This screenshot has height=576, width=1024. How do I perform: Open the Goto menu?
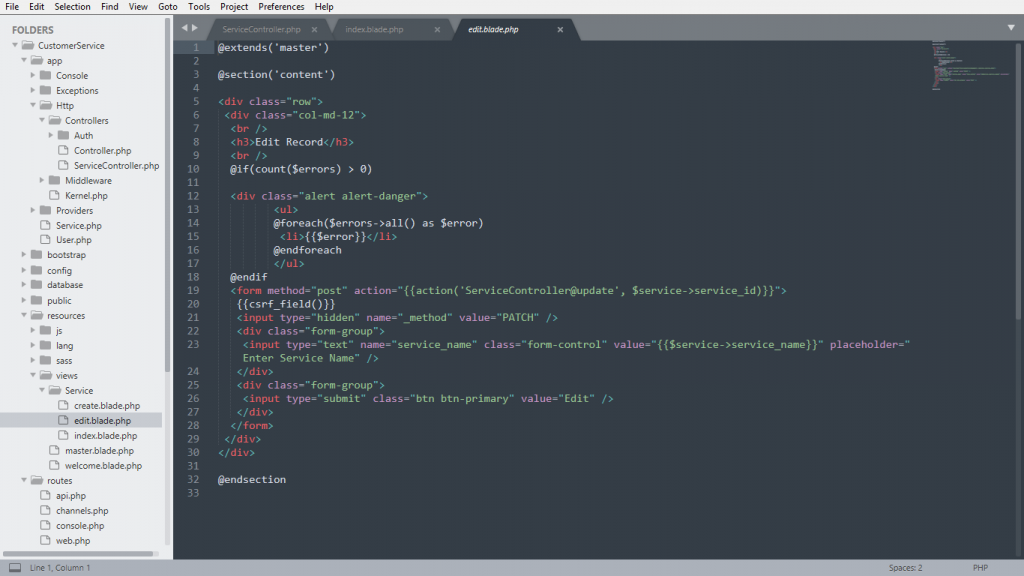167,7
